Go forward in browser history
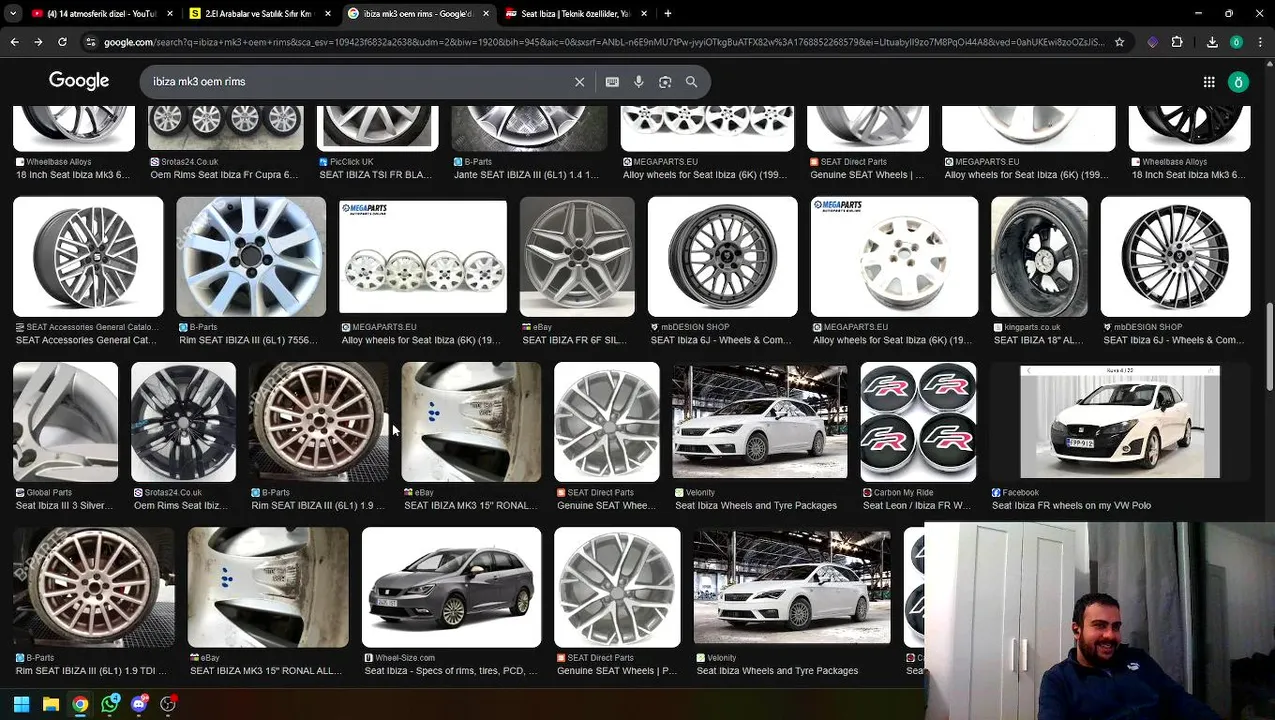This screenshot has height=720, width=1275. point(38,42)
